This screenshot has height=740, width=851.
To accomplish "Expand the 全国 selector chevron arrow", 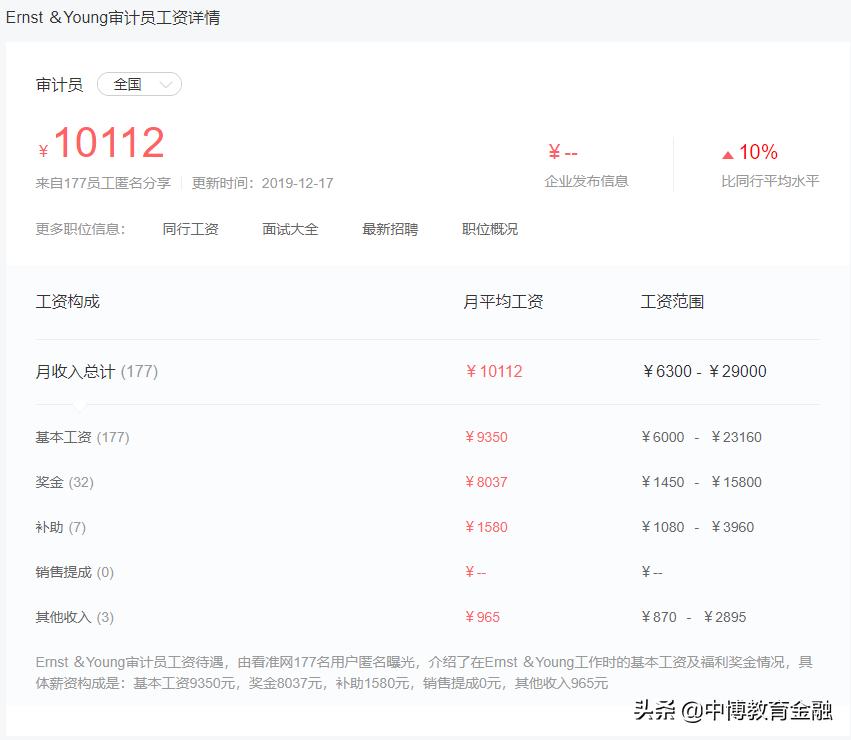I will [165, 85].
